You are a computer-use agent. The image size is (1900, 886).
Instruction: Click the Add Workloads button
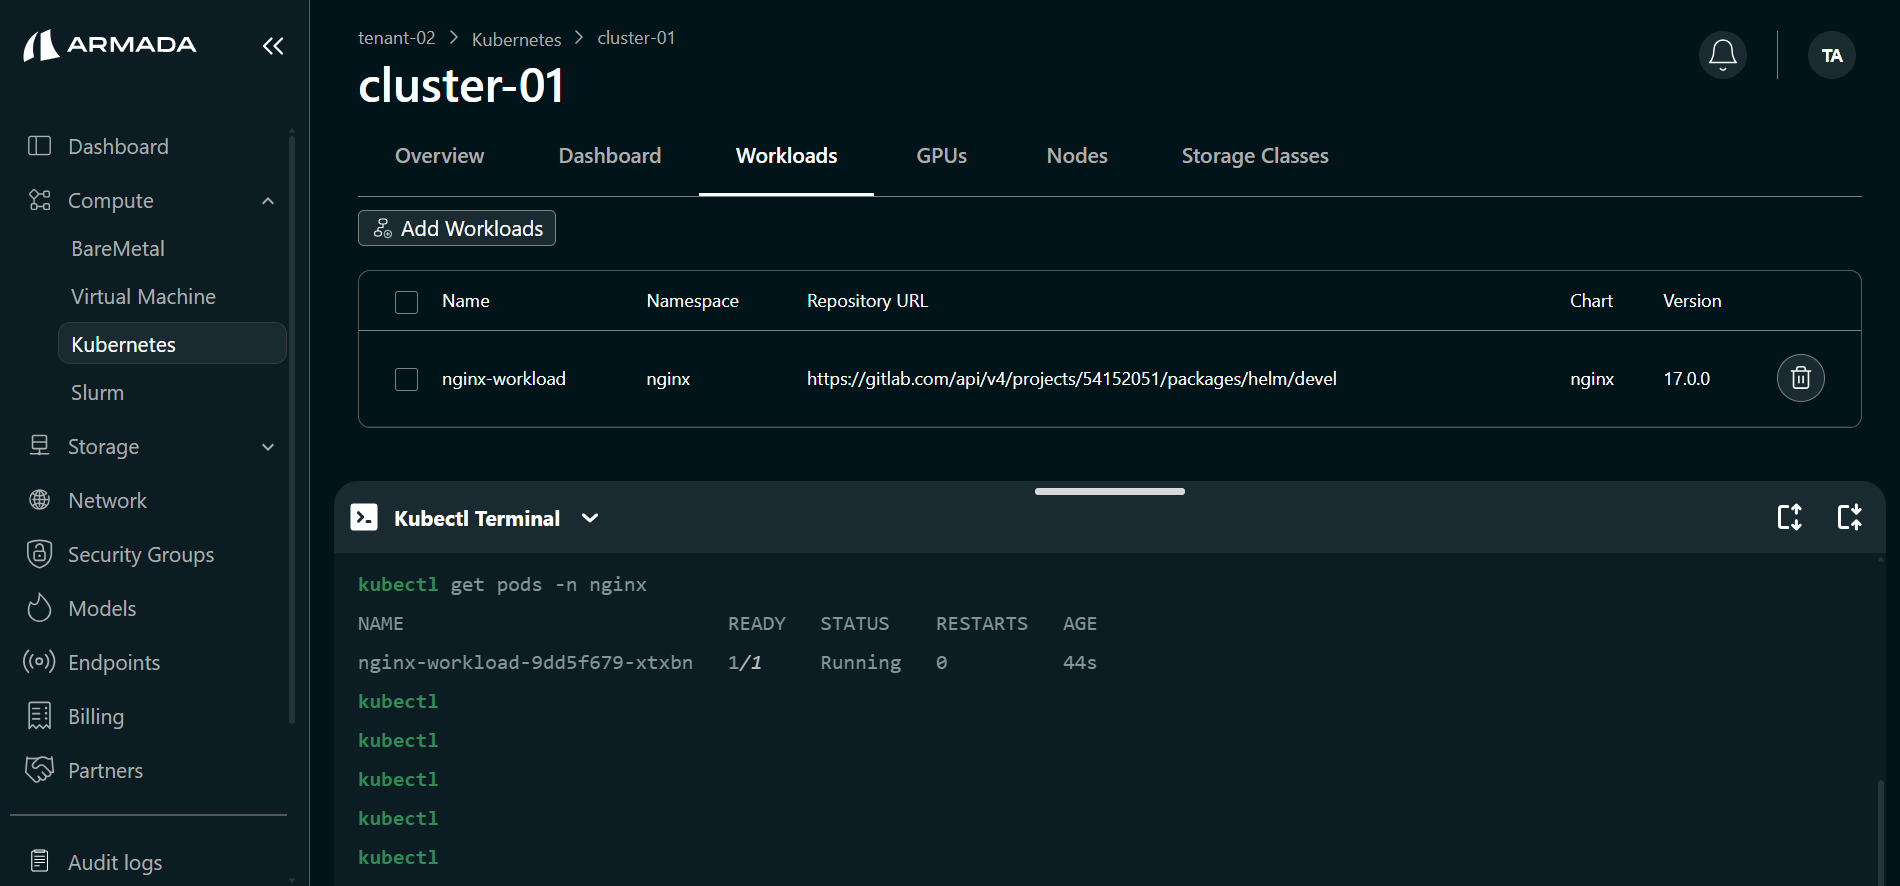[457, 228]
